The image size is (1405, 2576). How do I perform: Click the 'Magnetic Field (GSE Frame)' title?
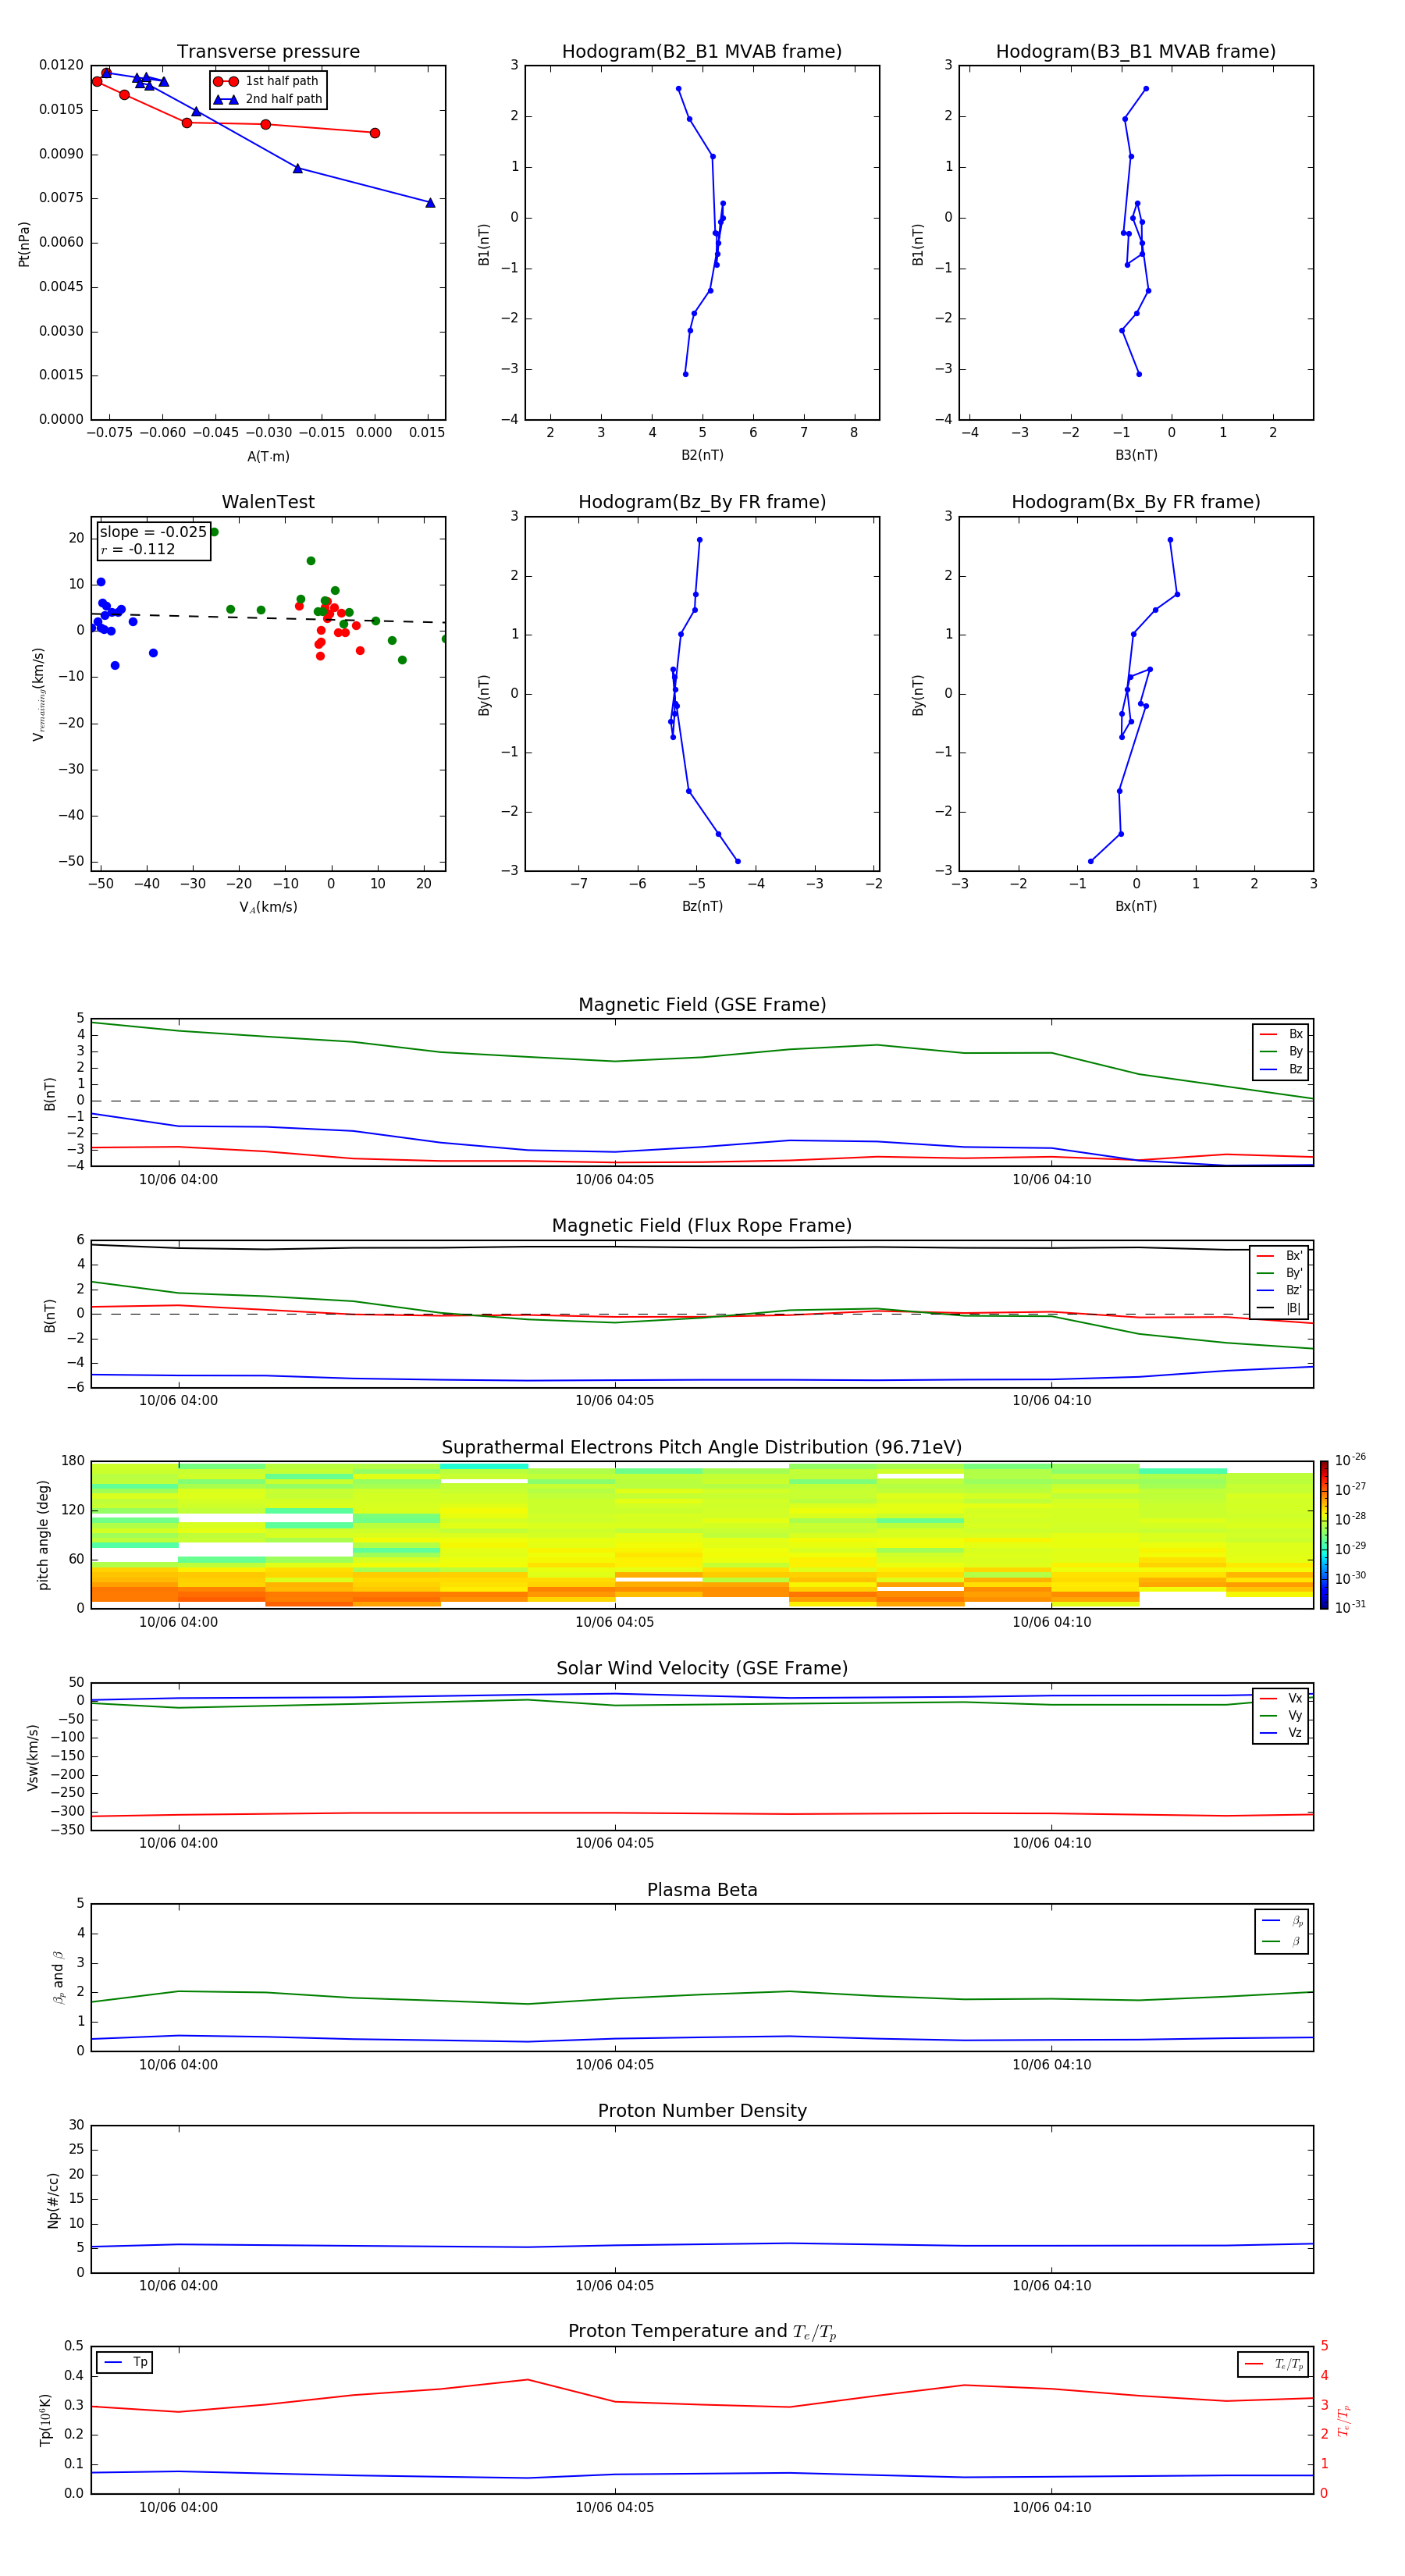point(702,1005)
